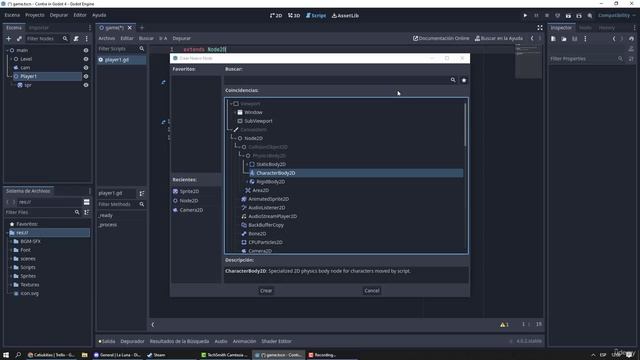Click the movie maker mode icon
The height and width of the screenshot is (360, 640).
pos(590,16)
